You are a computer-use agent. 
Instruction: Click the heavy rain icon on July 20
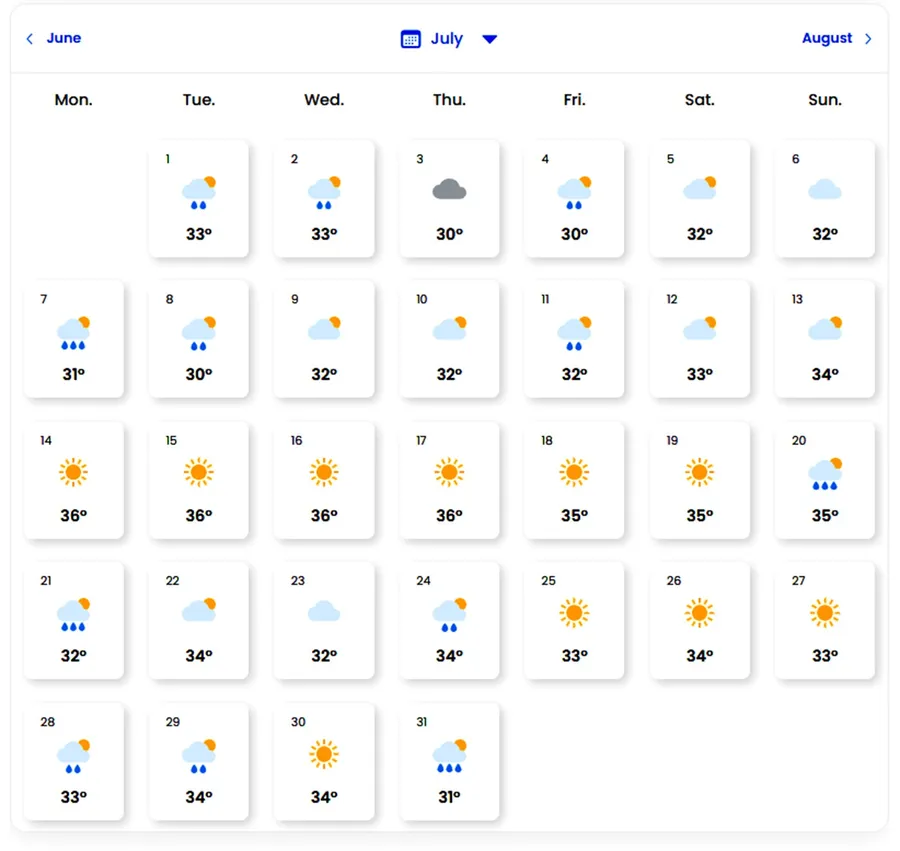pyautogui.click(x=825, y=473)
